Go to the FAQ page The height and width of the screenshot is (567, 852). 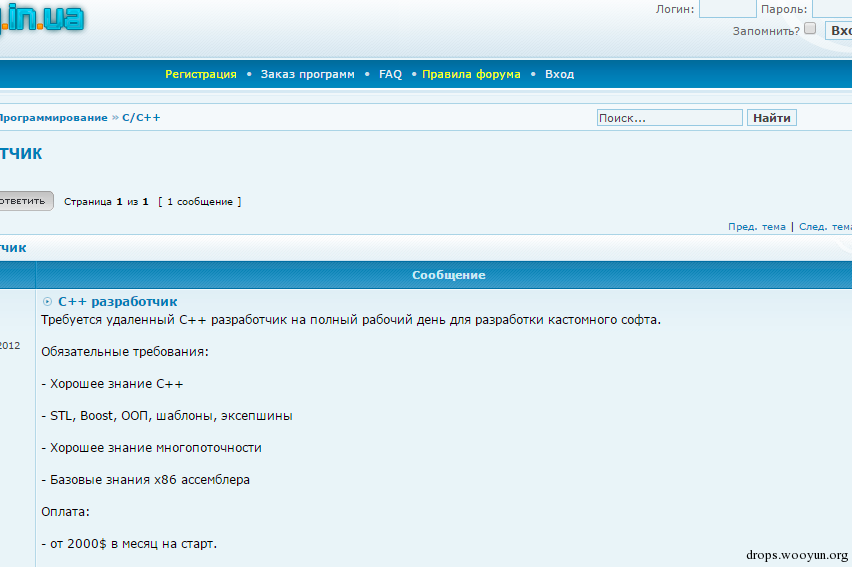(x=390, y=74)
